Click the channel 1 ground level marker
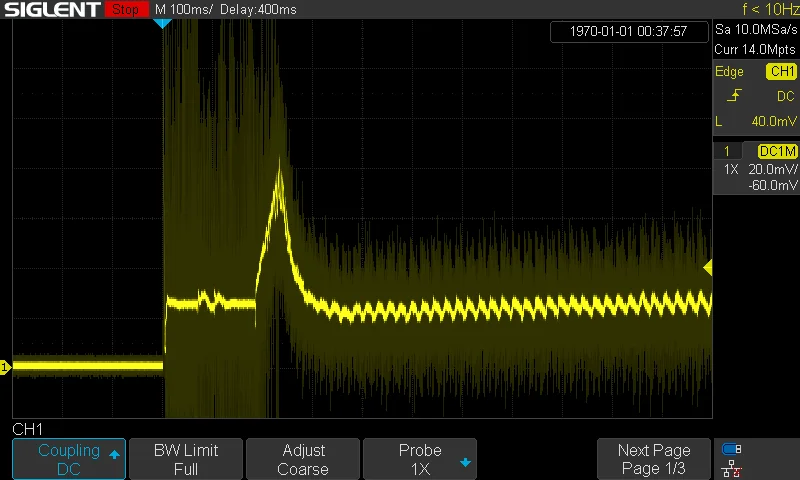The image size is (800, 480). point(5,368)
